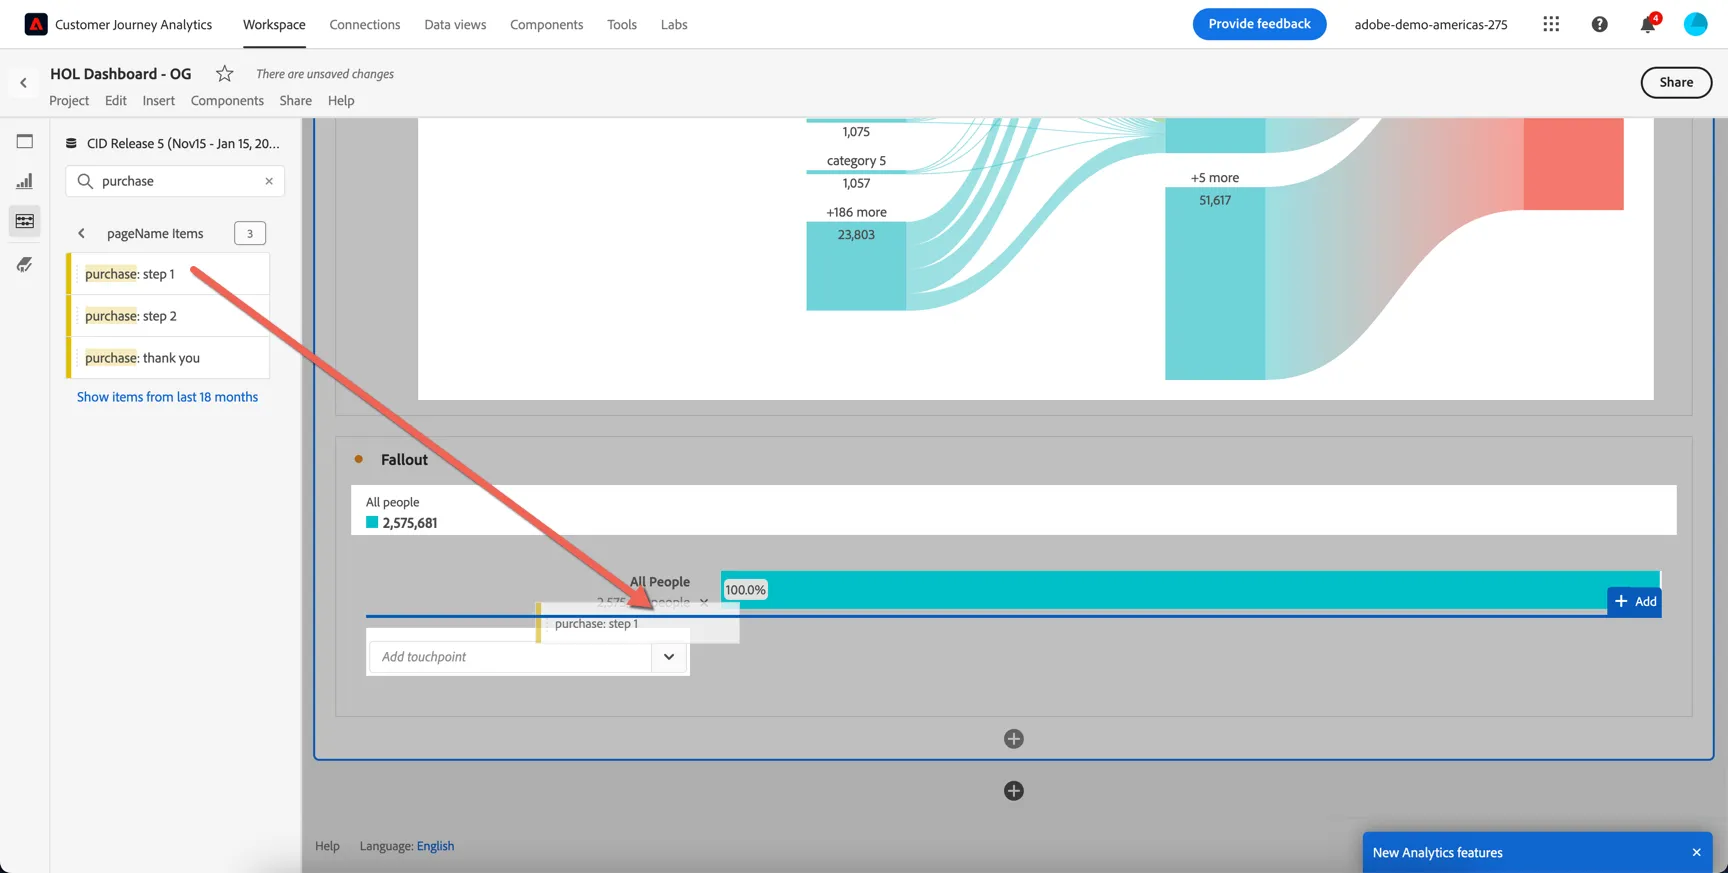The width and height of the screenshot is (1728, 873).
Task: Go back using the header chevron arrow
Action: [23, 83]
